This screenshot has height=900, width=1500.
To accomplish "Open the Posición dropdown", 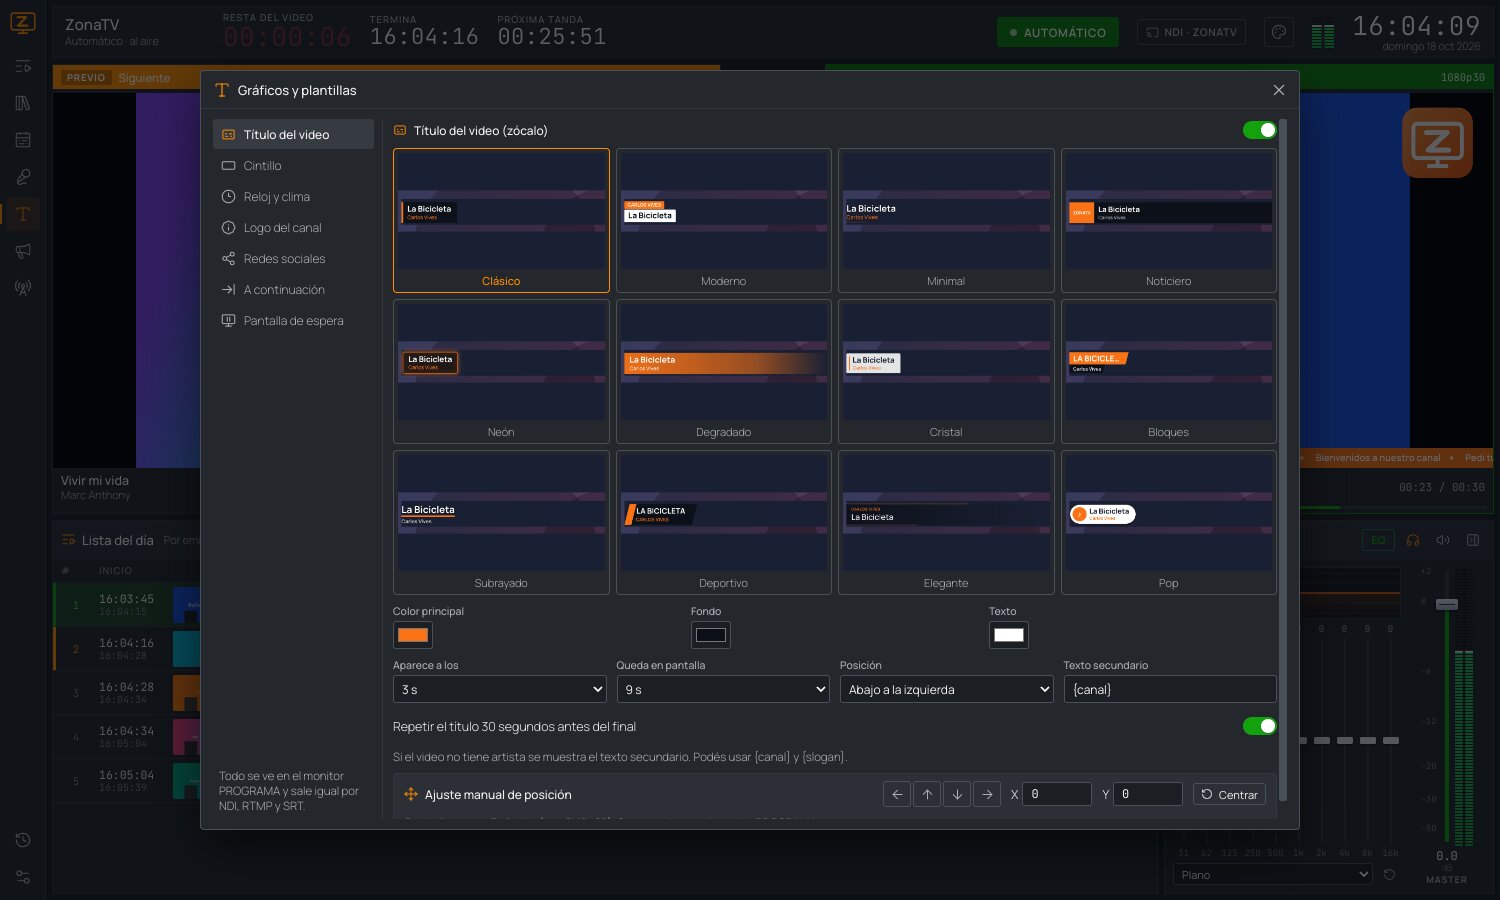I will (x=946, y=689).
